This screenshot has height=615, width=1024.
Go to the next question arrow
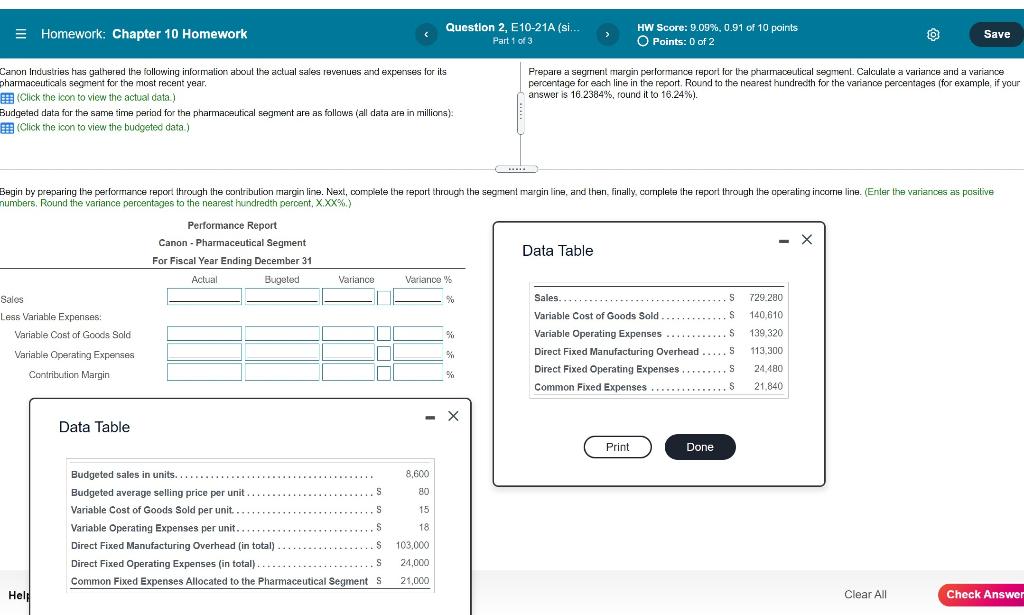pyautogui.click(x=607, y=34)
